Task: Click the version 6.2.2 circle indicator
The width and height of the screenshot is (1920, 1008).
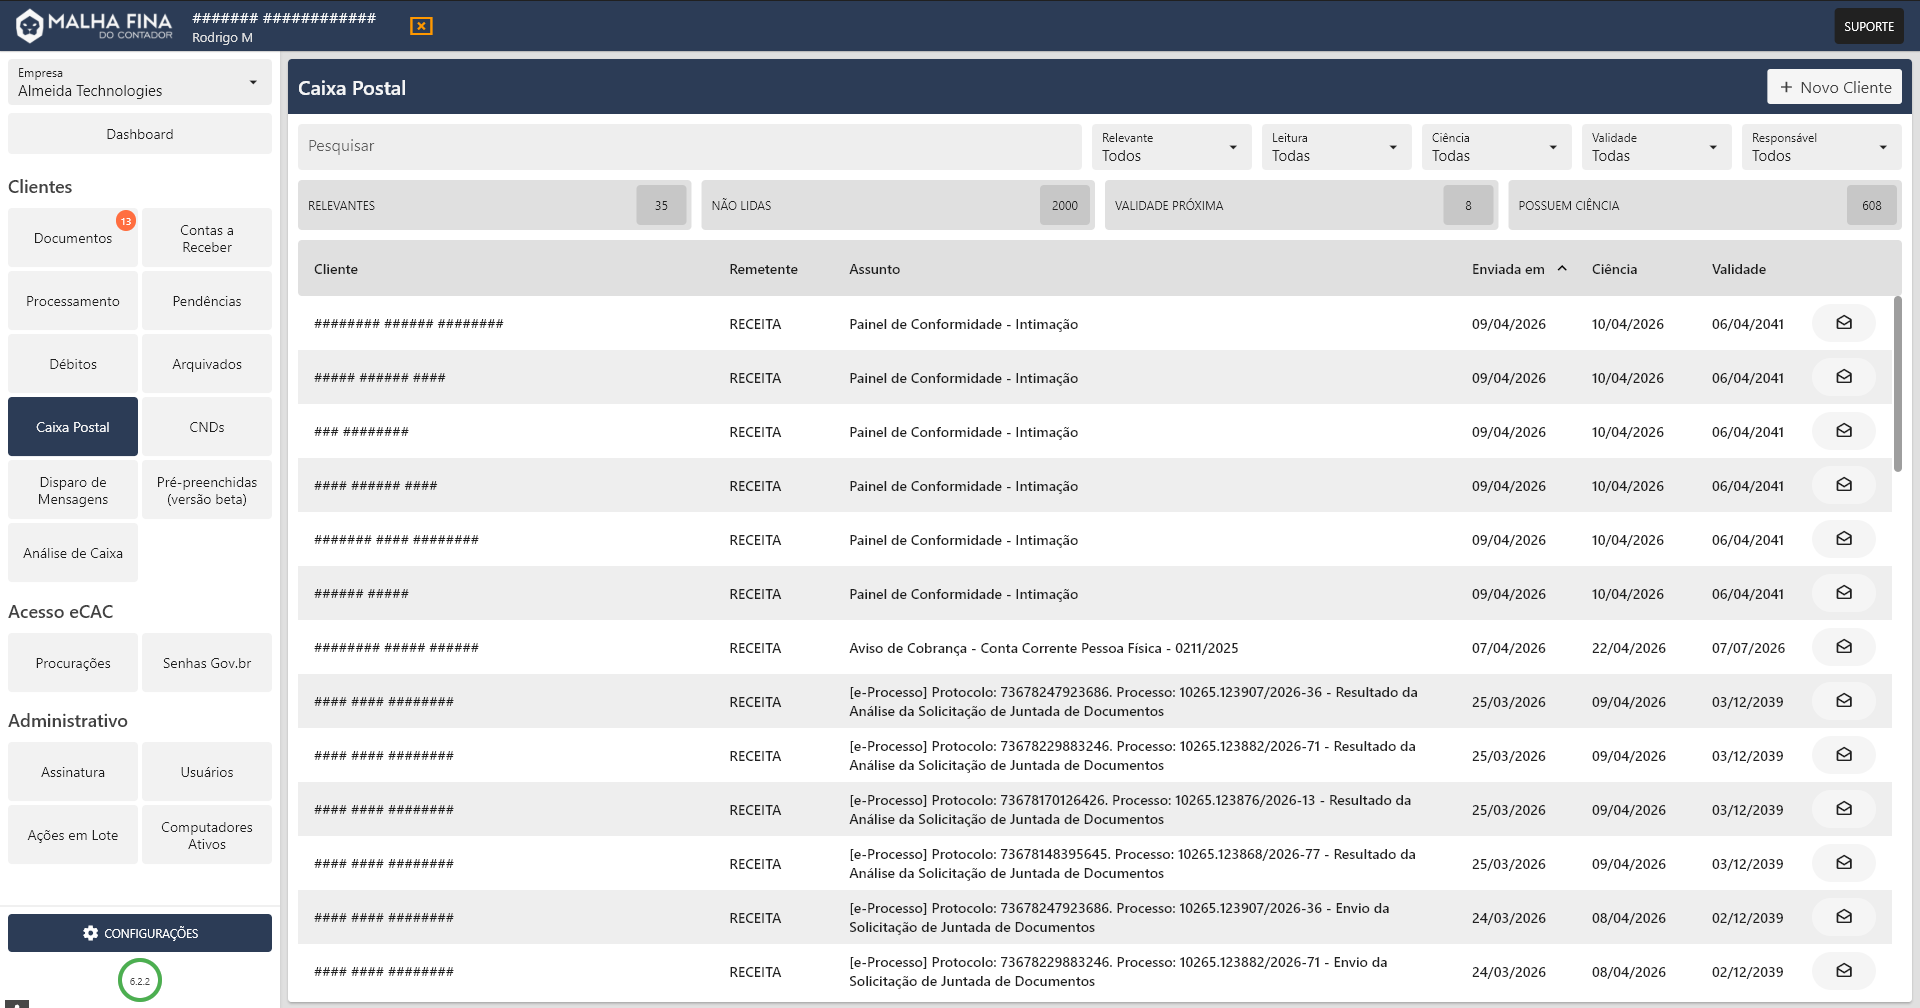Action: (x=140, y=981)
